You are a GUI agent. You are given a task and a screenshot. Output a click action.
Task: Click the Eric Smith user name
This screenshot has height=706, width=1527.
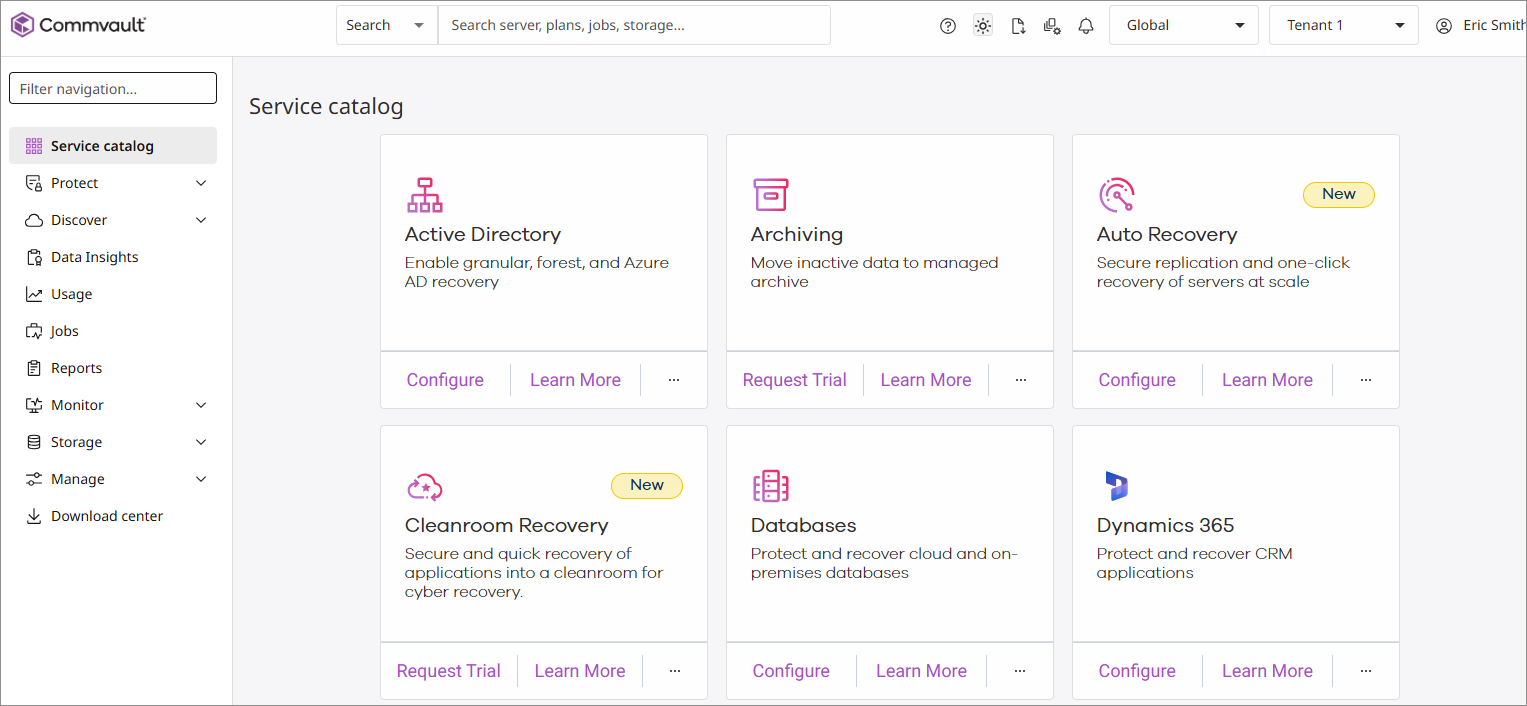pyautogui.click(x=1494, y=25)
